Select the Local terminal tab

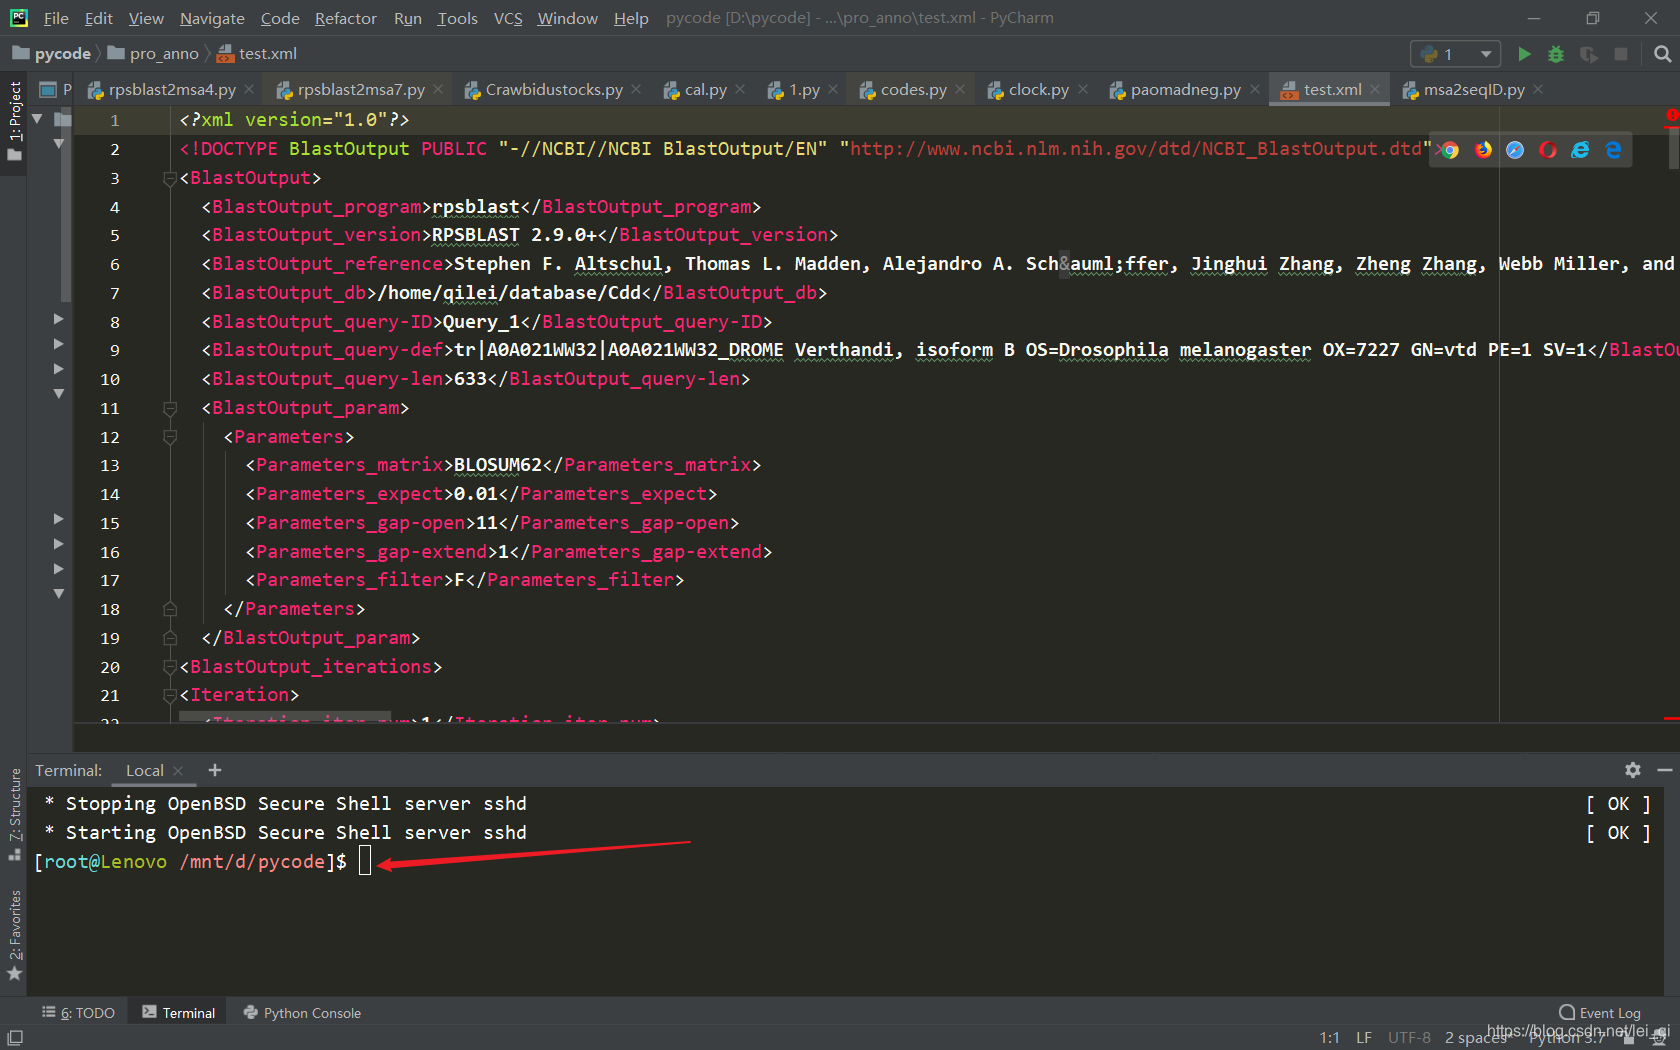pyautogui.click(x=145, y=771)
